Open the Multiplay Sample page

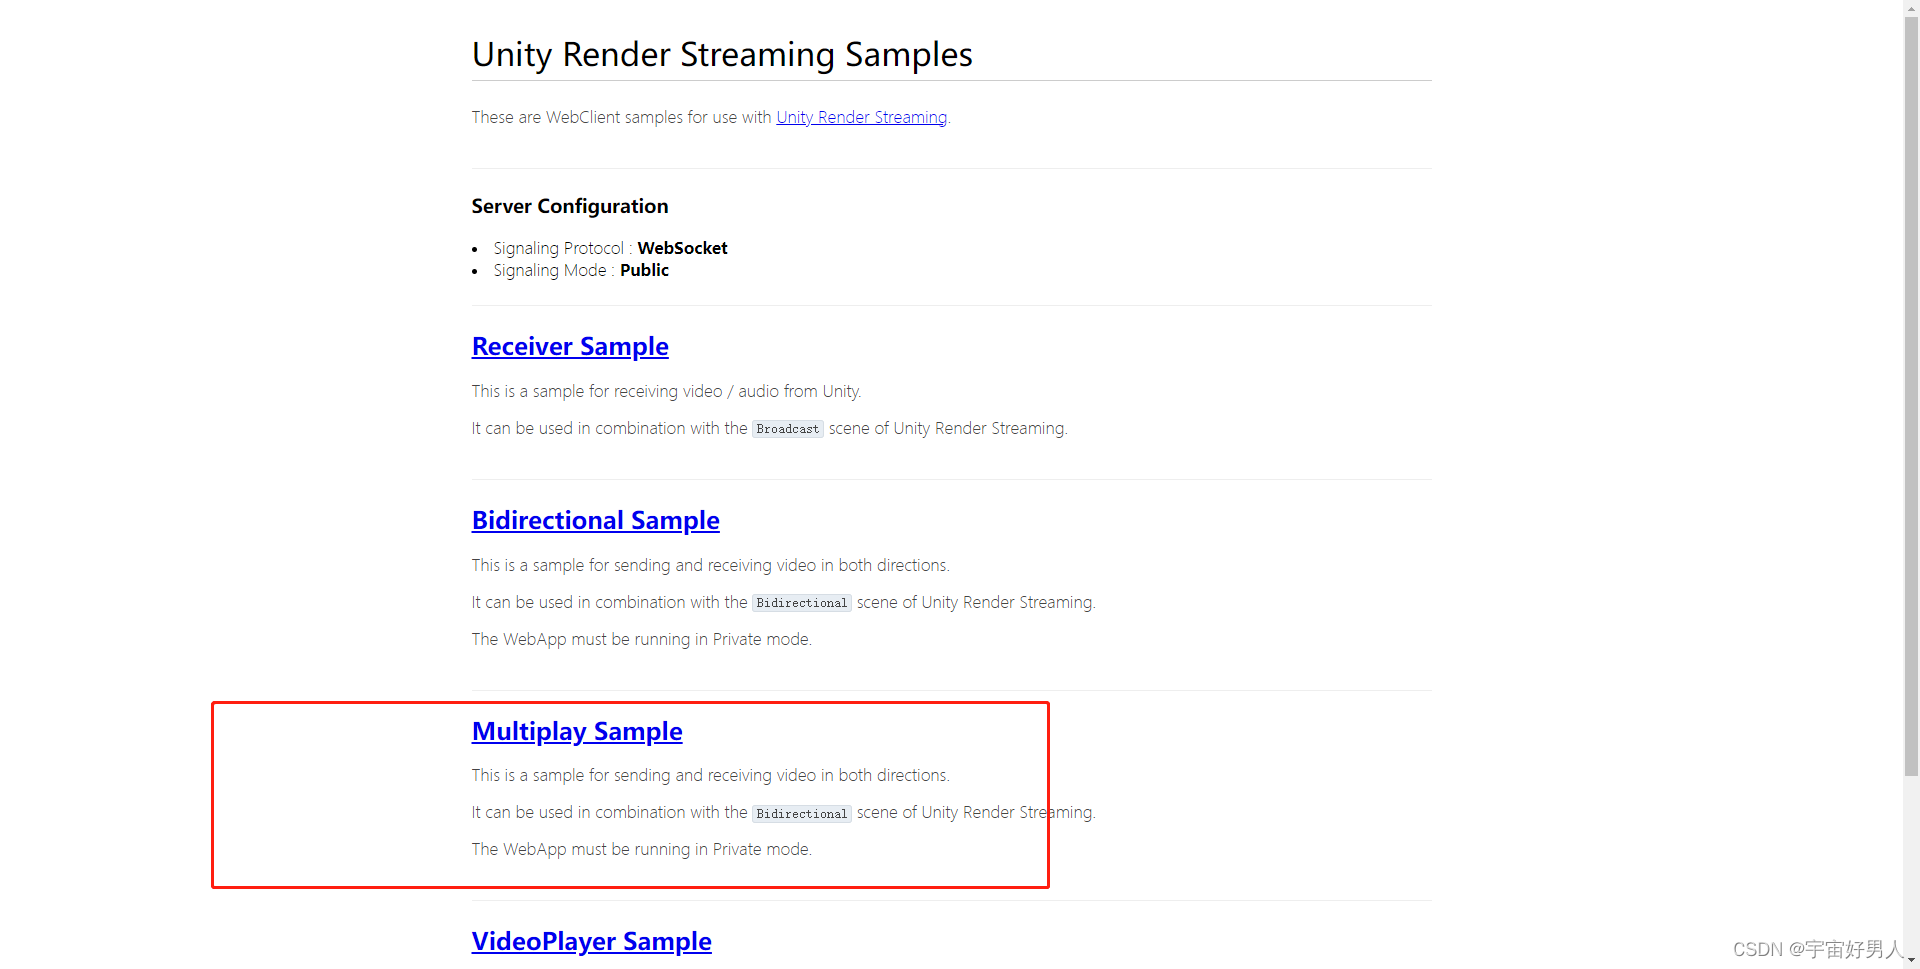[x=577, y=732]
